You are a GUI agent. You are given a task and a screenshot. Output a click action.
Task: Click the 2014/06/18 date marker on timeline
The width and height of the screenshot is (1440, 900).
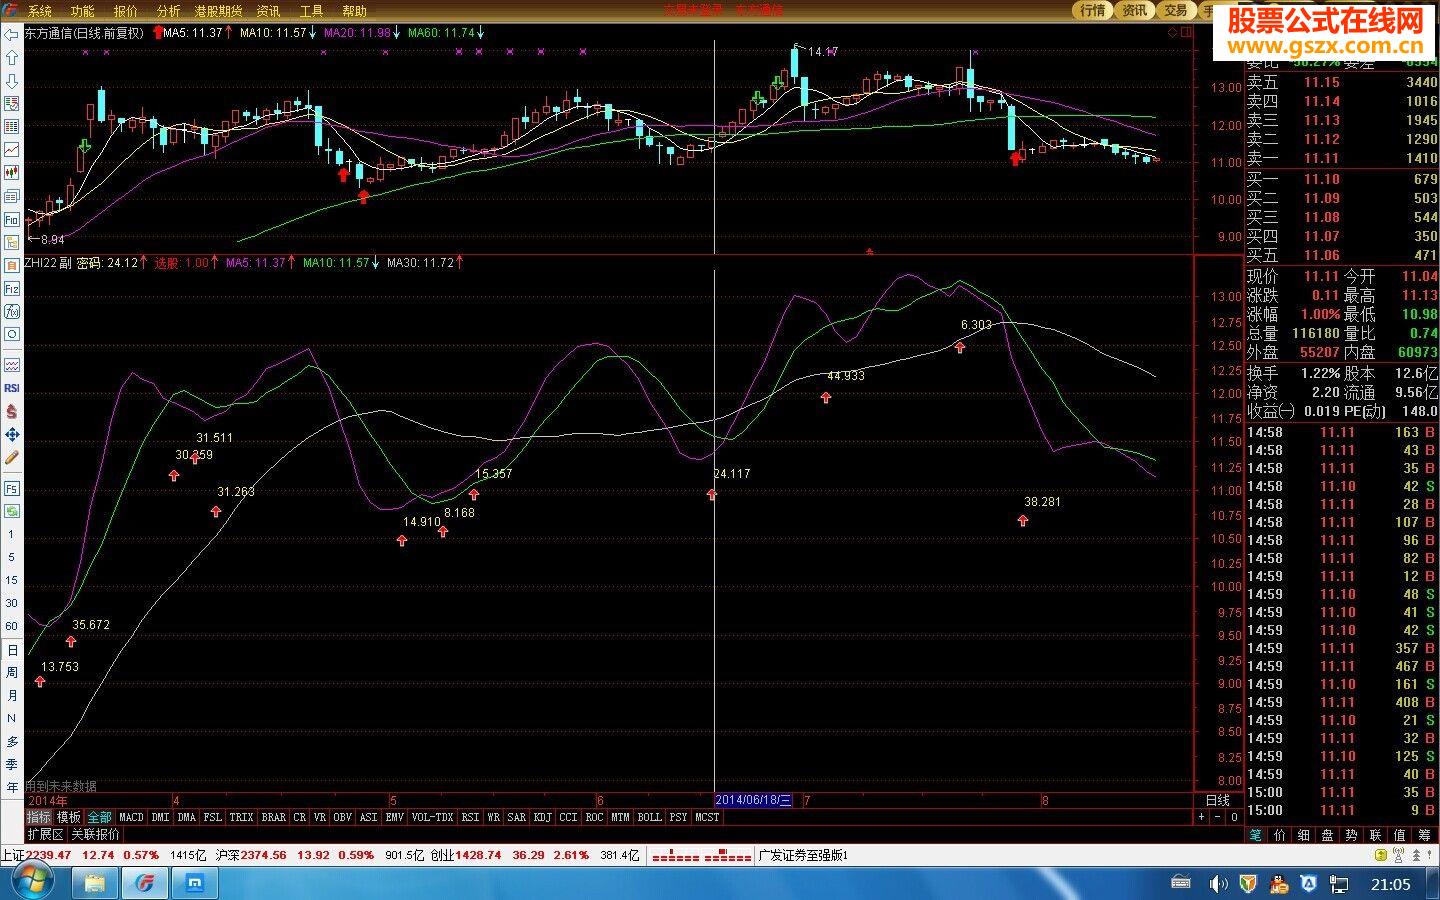click(754, 800)
